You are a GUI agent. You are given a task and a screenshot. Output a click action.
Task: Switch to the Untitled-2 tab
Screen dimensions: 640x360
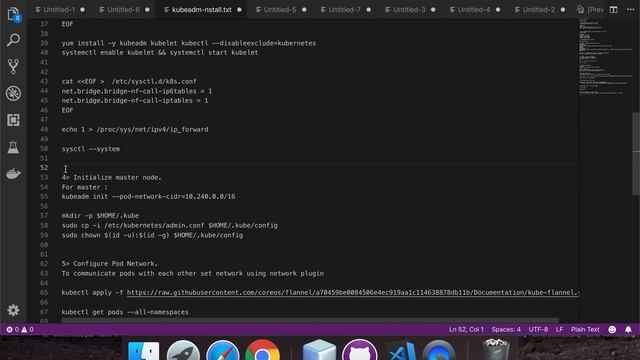coord(538,9)
